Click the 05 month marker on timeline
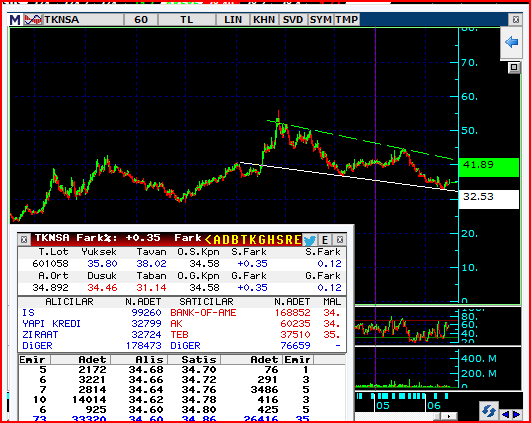Viewport: 531px width, 423px height. tap(383, 405)
